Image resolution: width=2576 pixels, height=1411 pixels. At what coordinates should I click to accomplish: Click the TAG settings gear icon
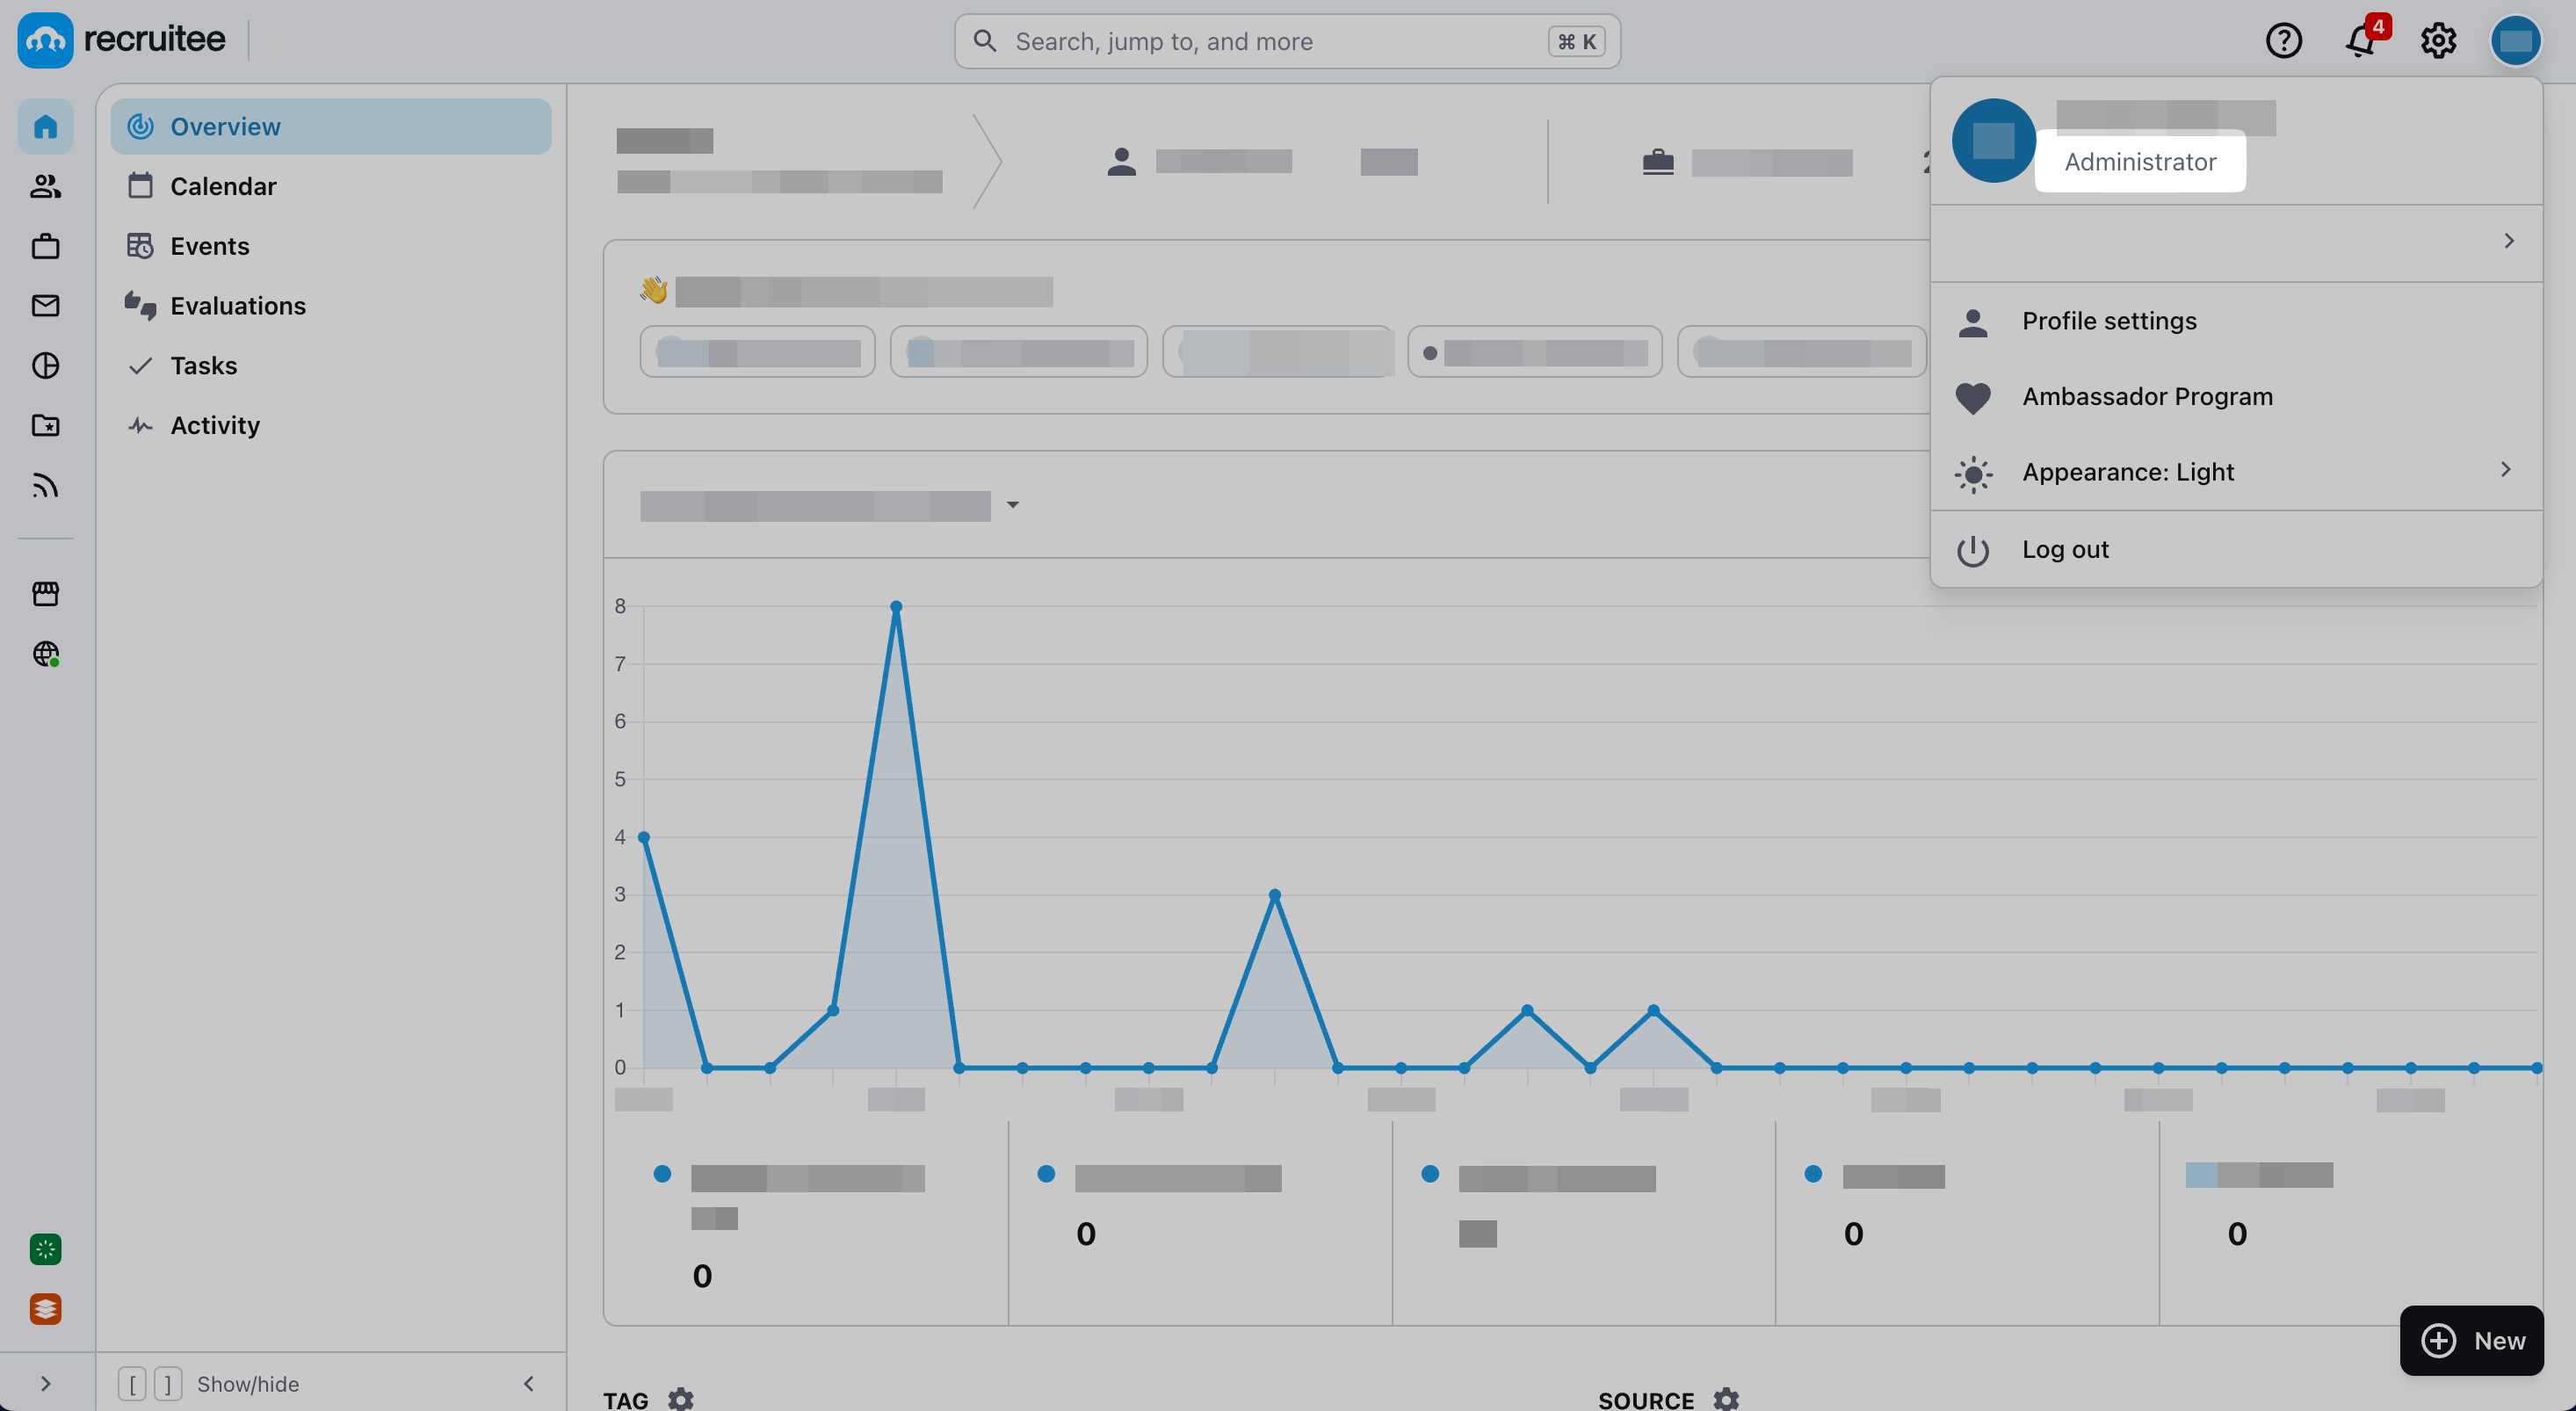680,1399
